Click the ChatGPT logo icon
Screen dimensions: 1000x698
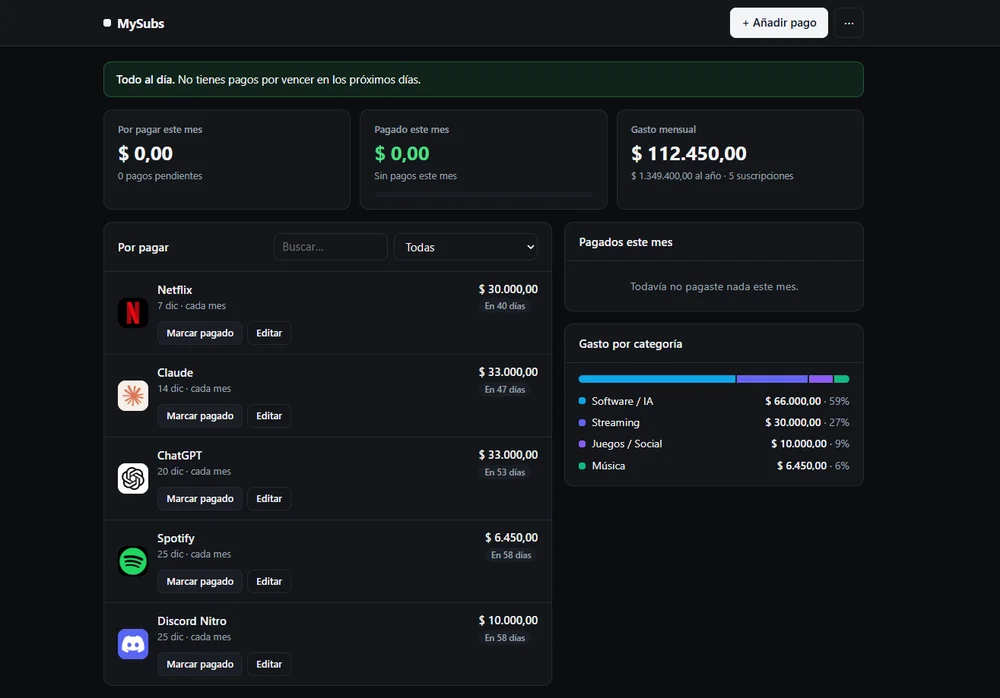pos(133,479)
